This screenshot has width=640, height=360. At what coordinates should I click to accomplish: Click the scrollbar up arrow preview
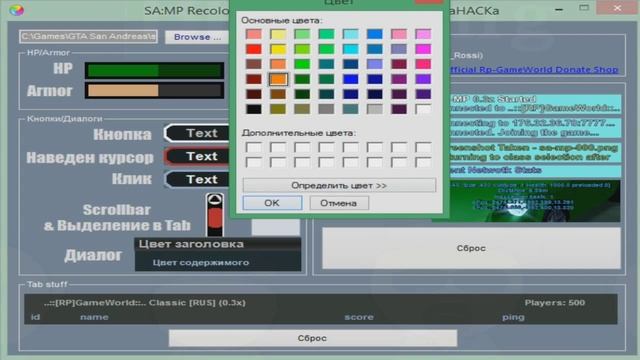pos(215,200)
